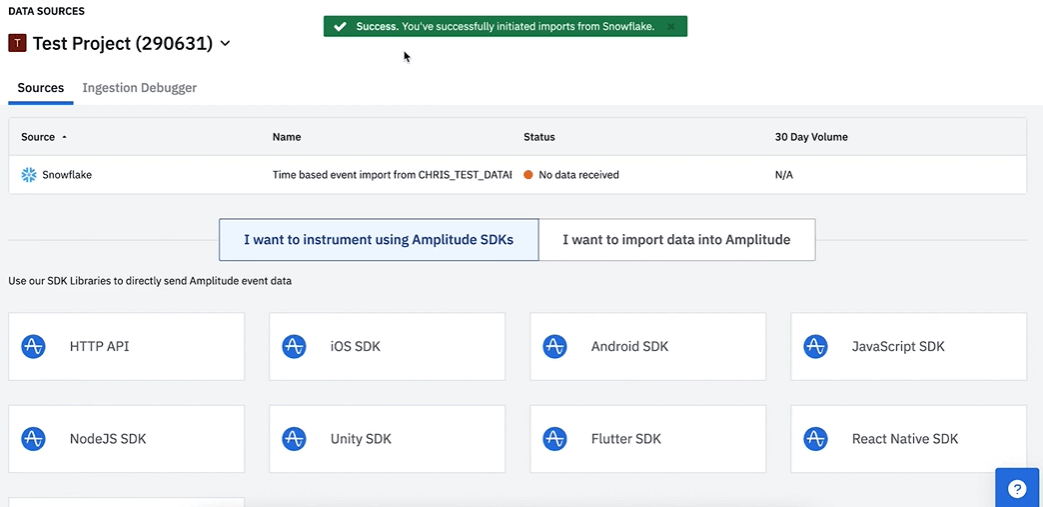
Task: Click the 30 Day Volume column header
Action: (811, 137)
